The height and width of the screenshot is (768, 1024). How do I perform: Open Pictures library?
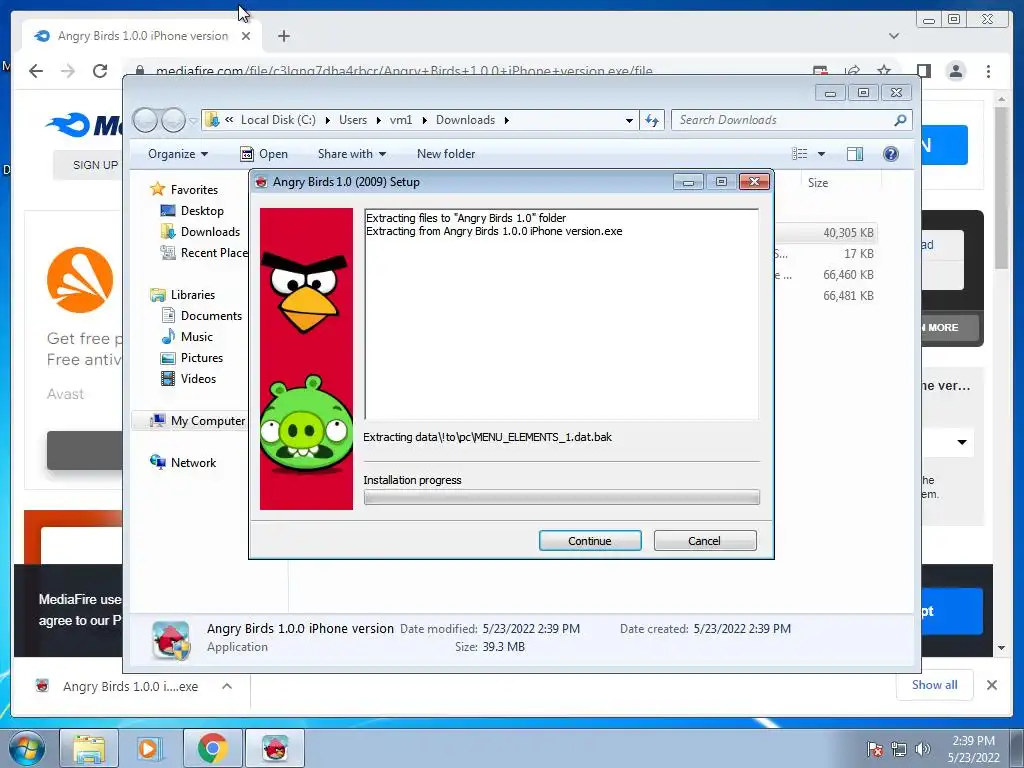coord(201,358)
